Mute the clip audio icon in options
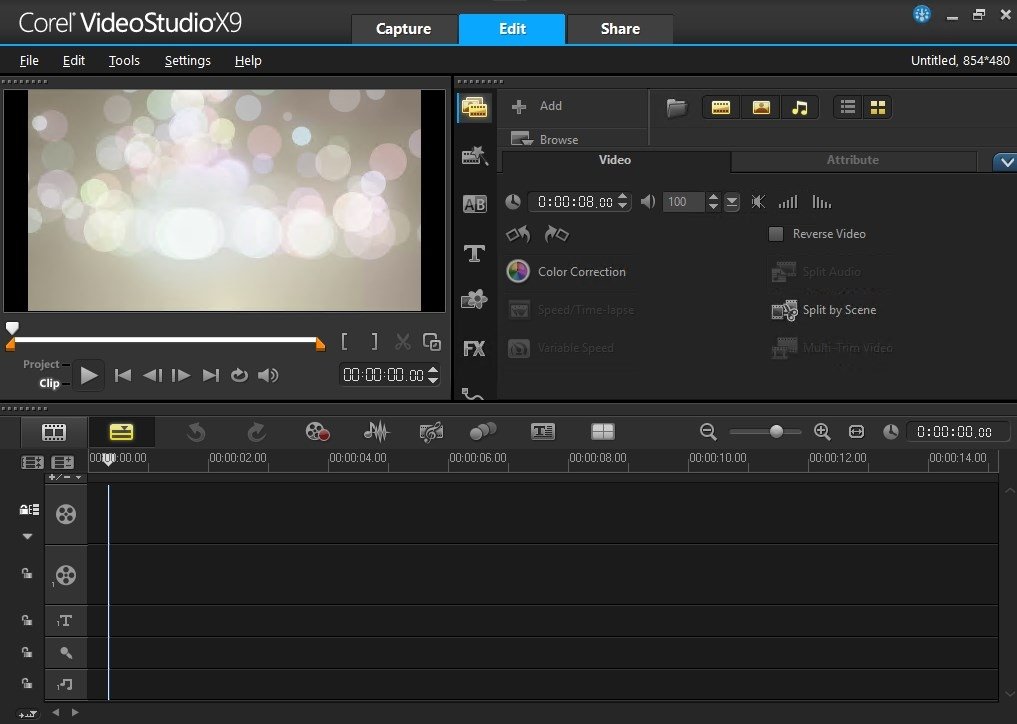Viewport: 1017px width, 724px height. (x=758, y=202)
